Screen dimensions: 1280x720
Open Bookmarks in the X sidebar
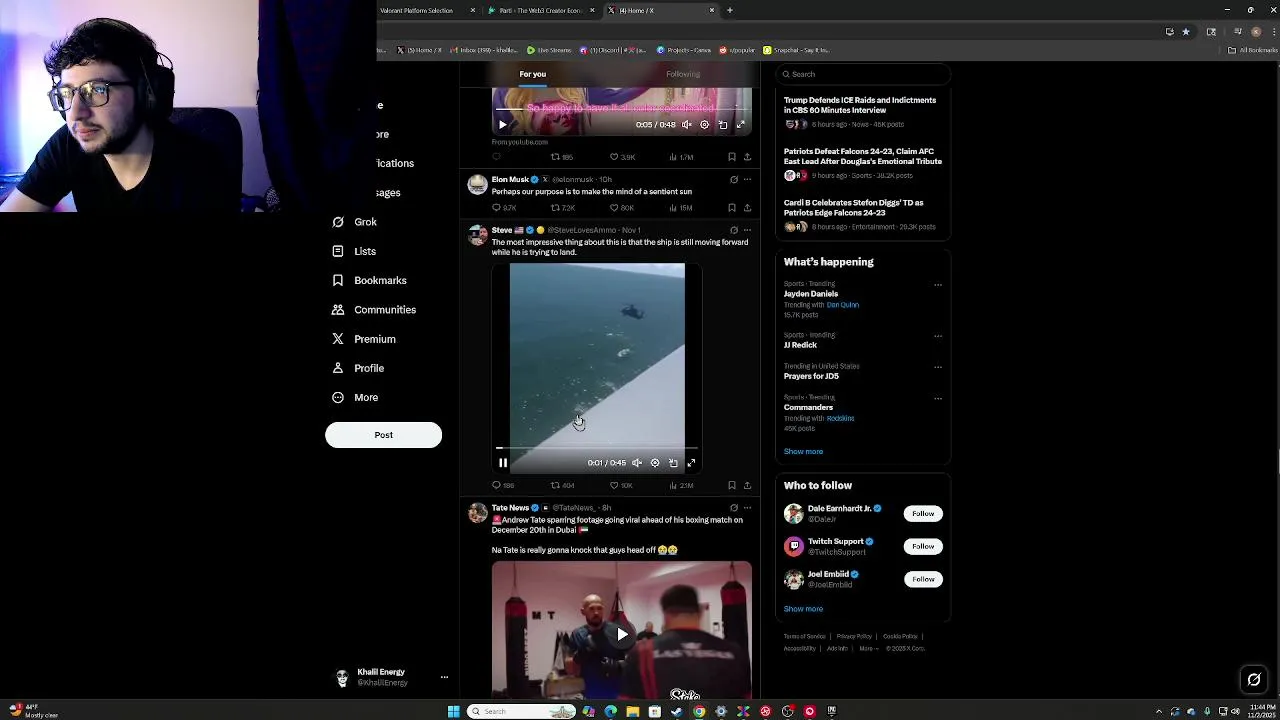pos(369,280)
